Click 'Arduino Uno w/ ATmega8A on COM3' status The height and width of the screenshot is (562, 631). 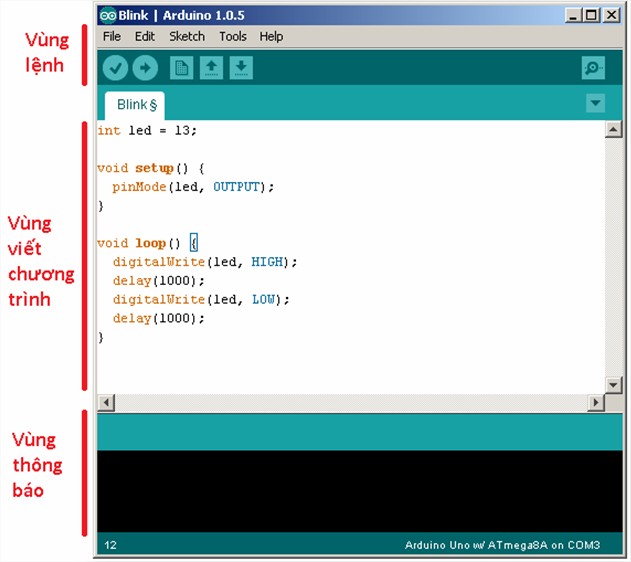[x=502, y=546]
